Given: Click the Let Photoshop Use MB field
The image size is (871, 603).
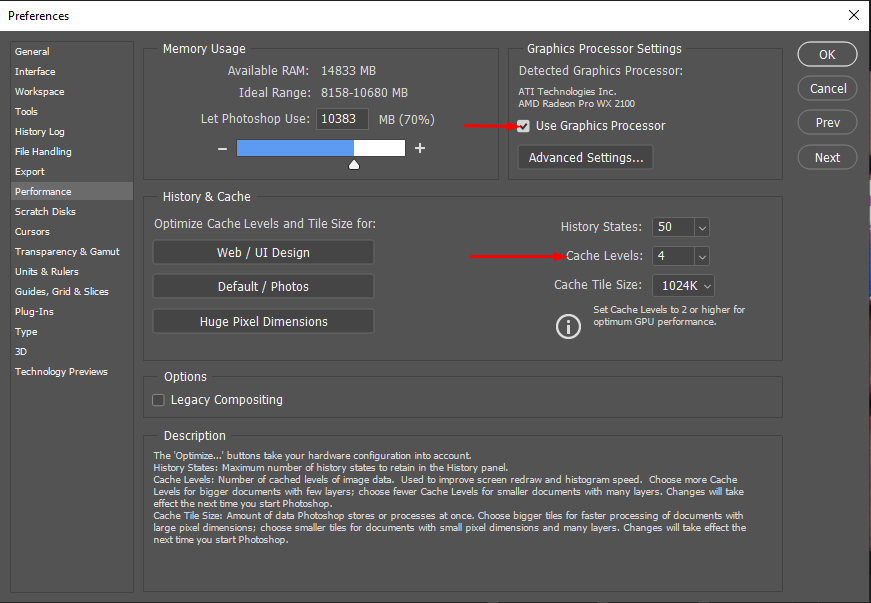Looking at the screenshot, I should point(341,118).
